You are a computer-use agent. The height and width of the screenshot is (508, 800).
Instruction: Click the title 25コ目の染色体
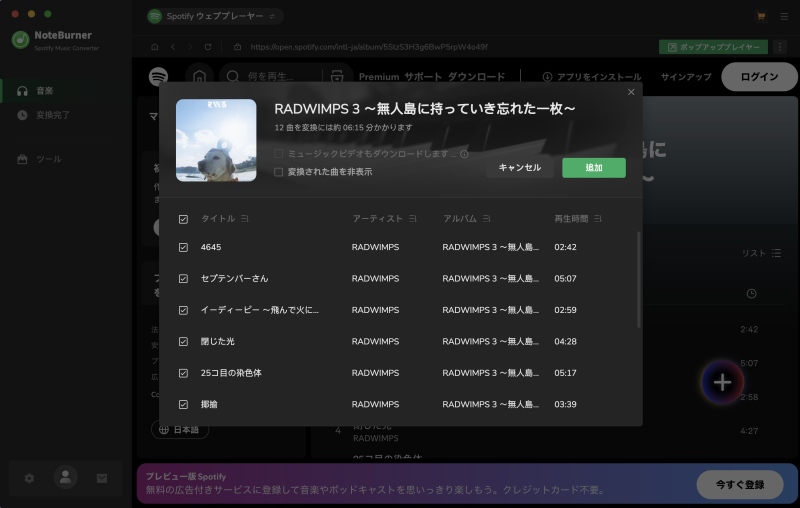[231, 373]
